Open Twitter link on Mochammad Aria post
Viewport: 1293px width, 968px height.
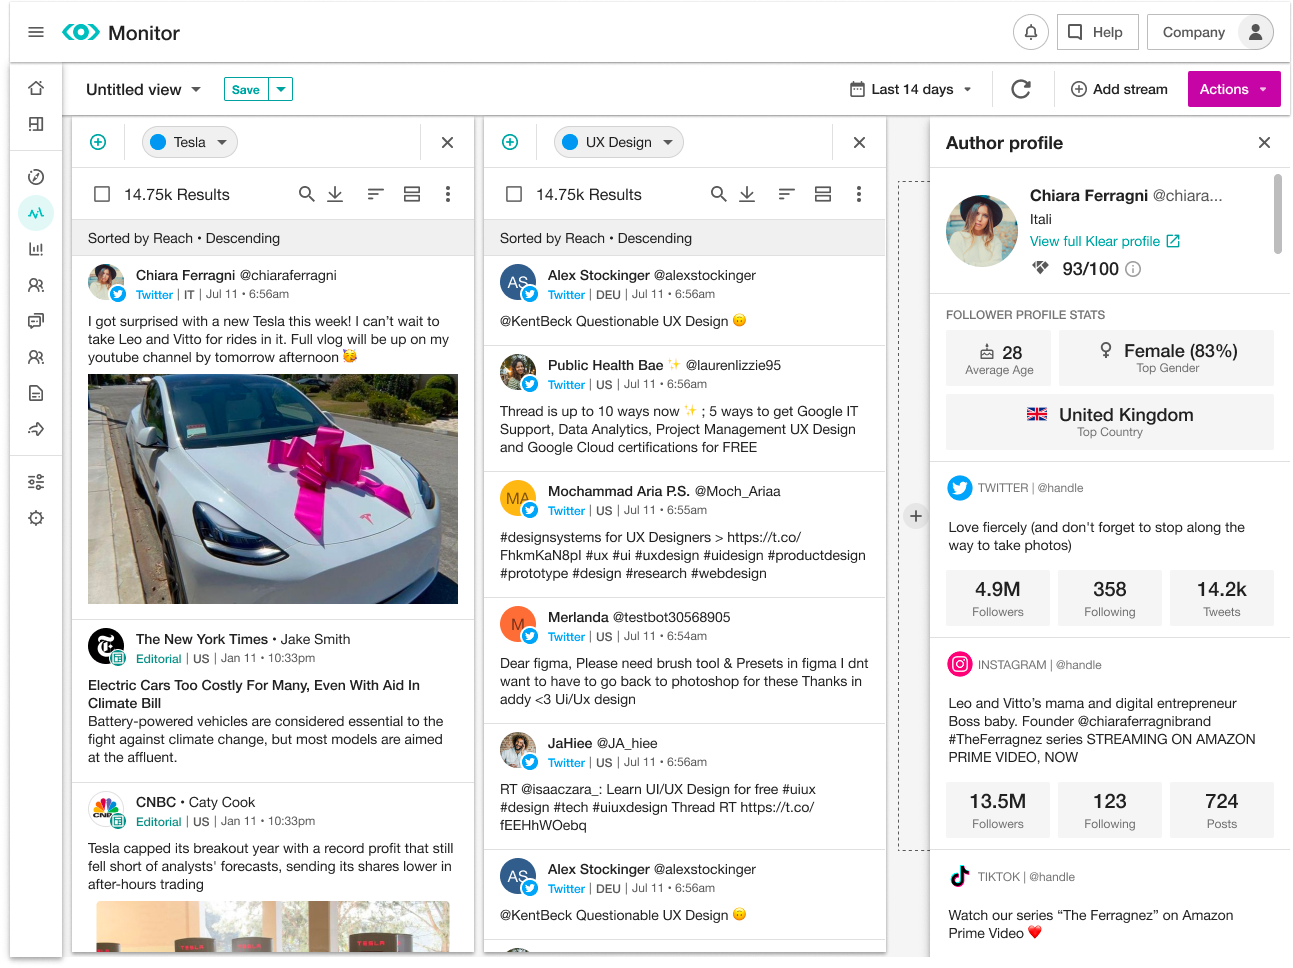tap(566, 511)
